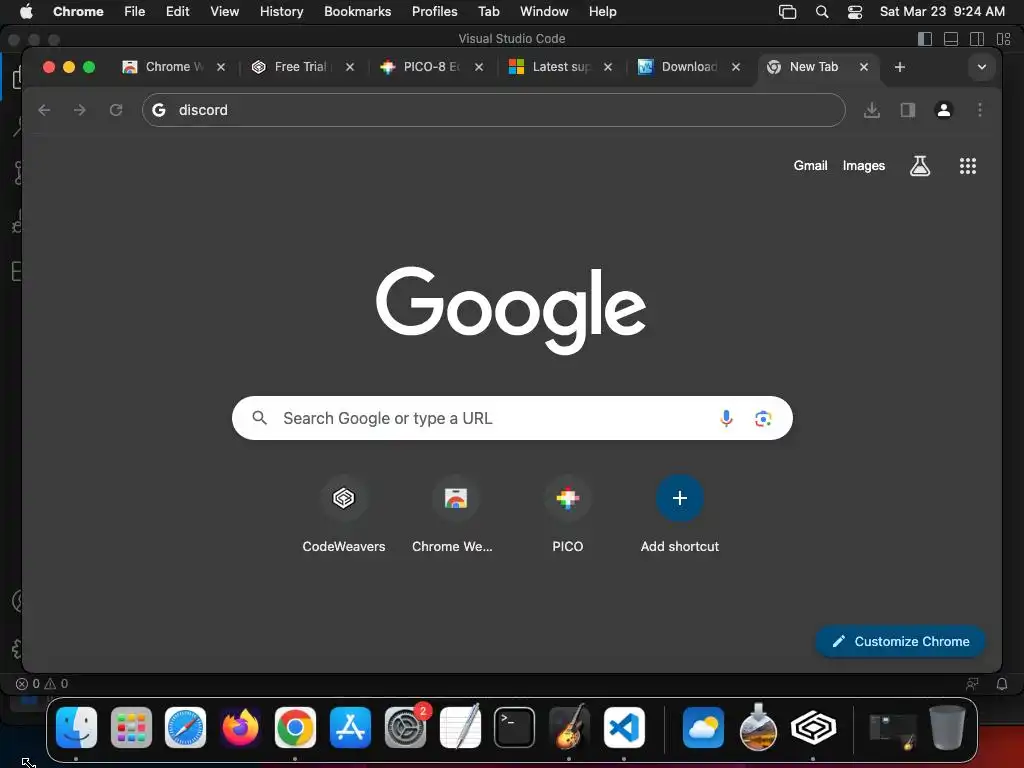Screen dimensions: 1024x768
Task: Click Add shortcut plus button
Action: tap(679, 498)
